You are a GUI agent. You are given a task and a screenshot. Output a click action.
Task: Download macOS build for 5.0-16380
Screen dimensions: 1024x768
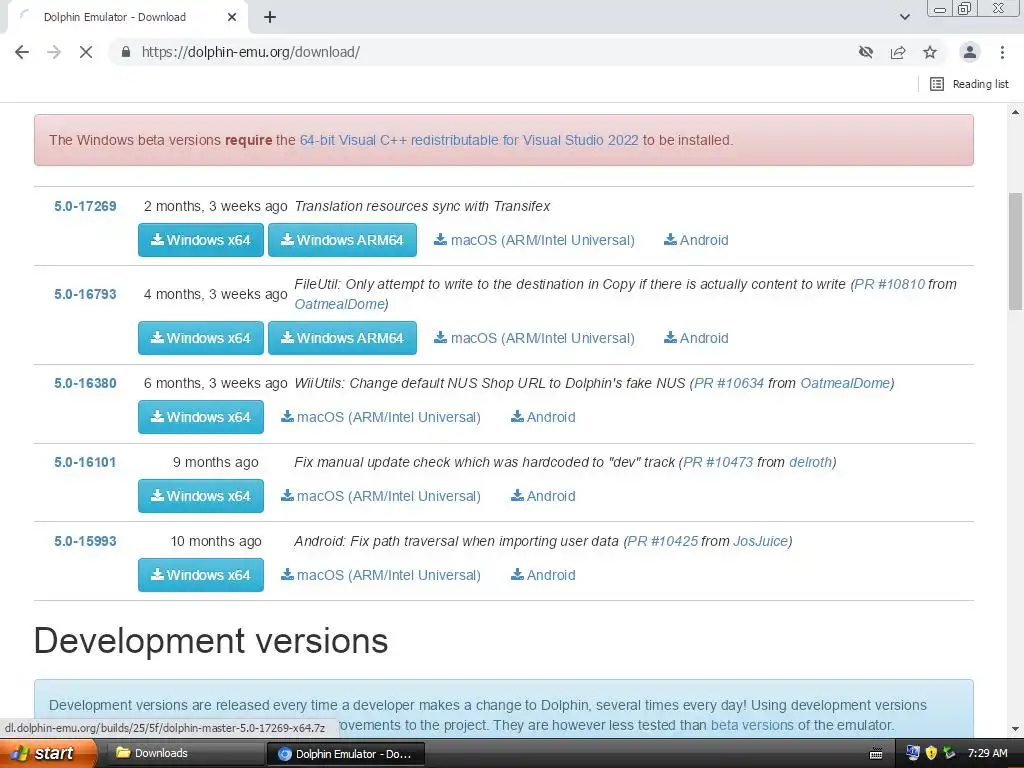[381, 417]
